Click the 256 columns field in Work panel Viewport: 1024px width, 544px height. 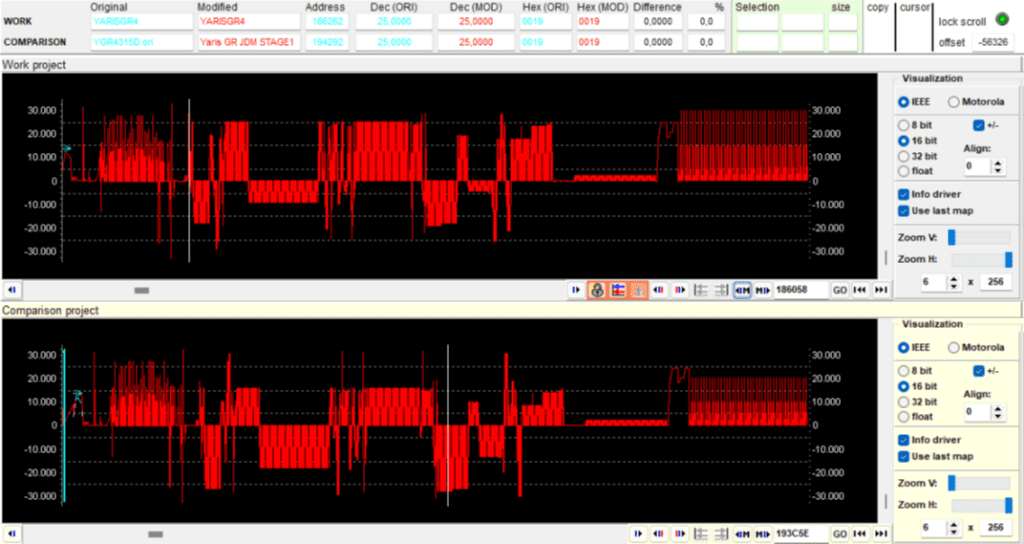(995, 283)
